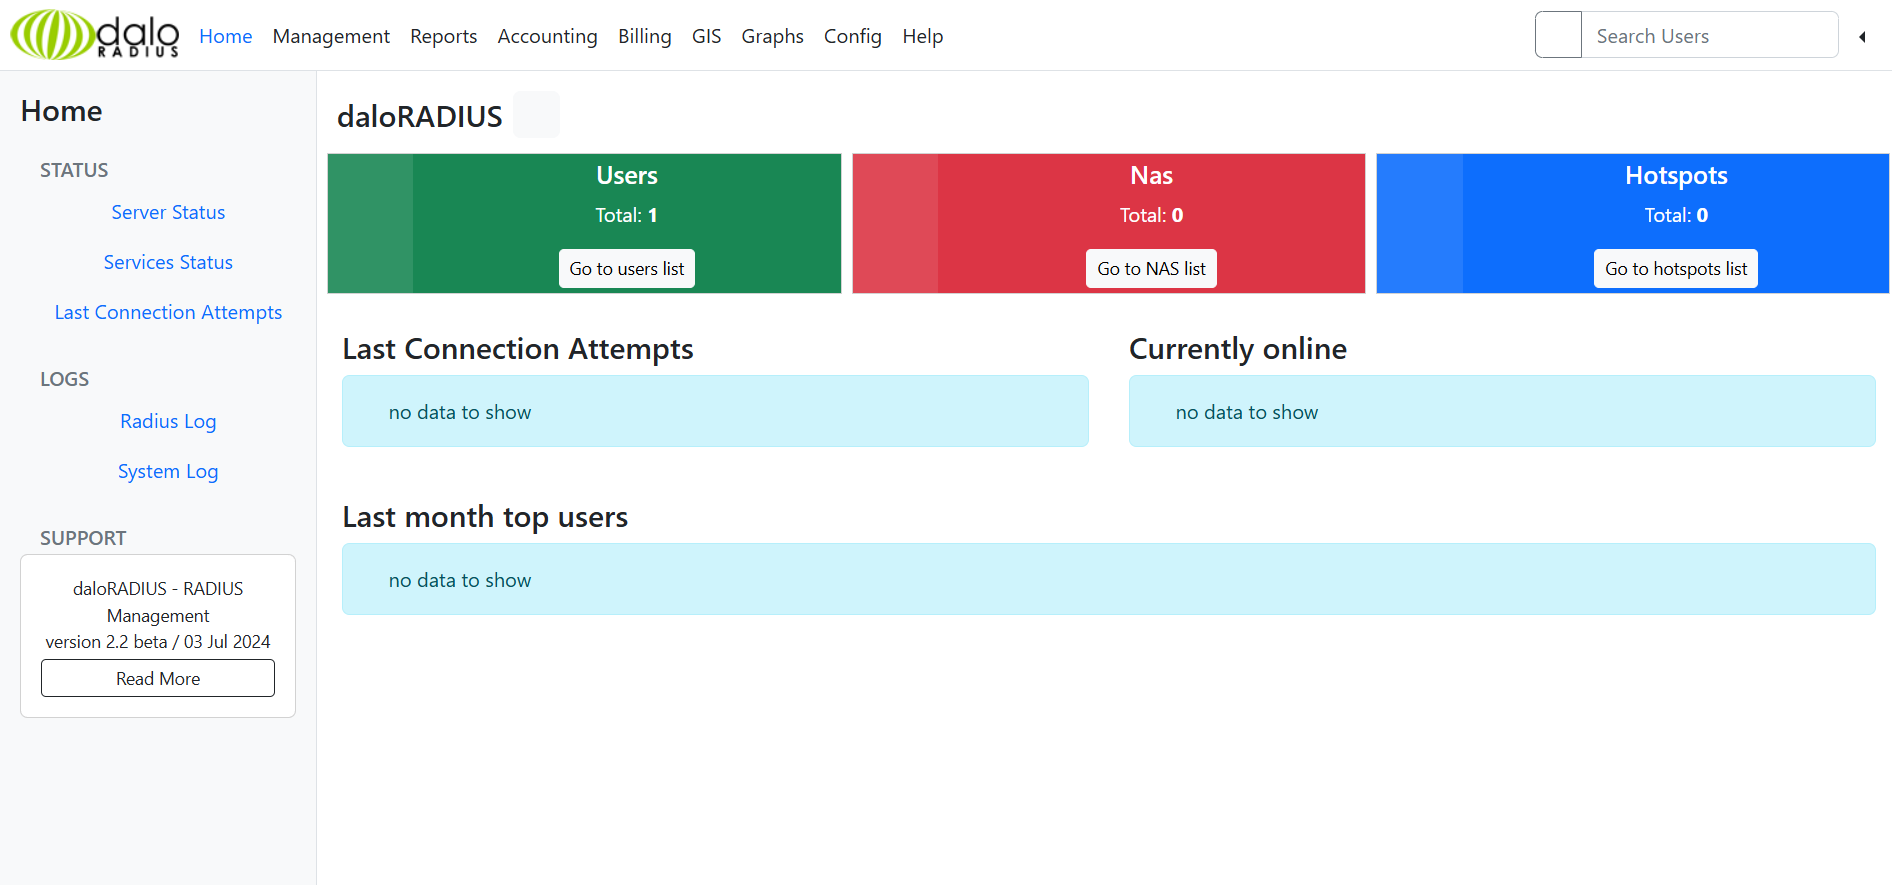Open the Config menu
This screenshot has width=1892, height=885.
click(852, 36)
